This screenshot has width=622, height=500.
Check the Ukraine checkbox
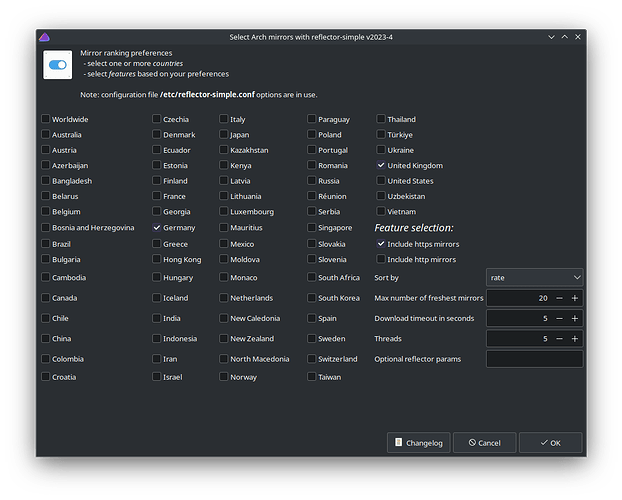coord(381,150)
